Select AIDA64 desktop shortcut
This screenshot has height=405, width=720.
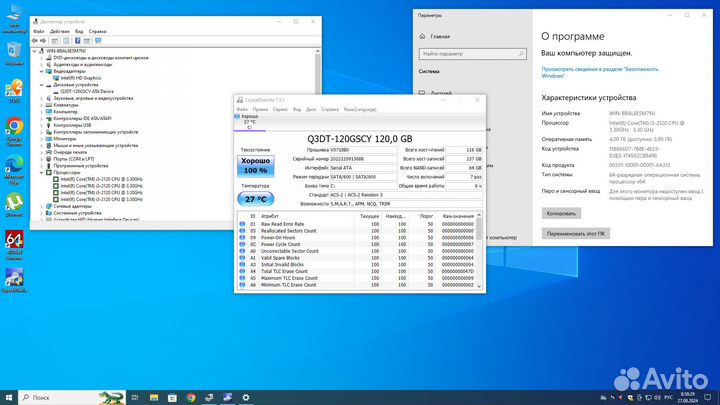[x=14, y=245]
